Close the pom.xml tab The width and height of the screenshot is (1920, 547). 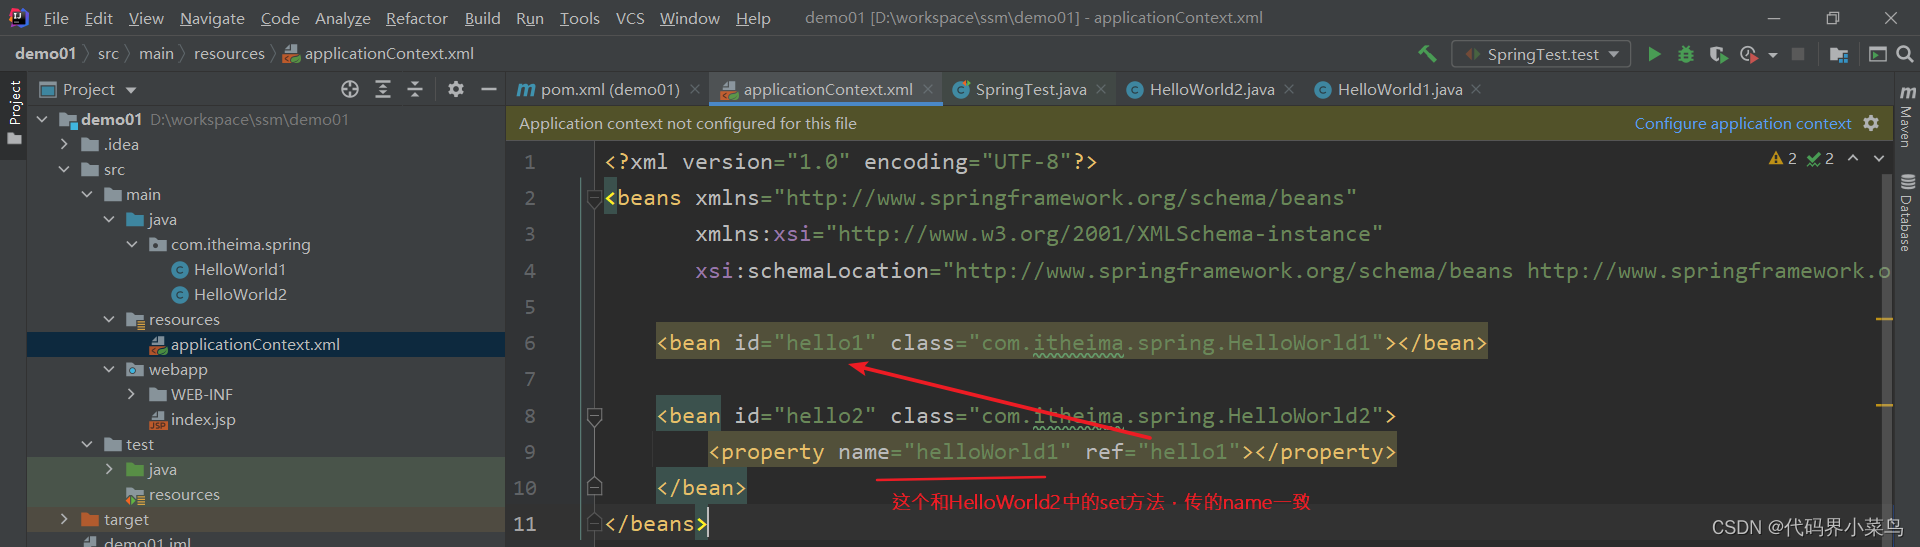pyautogui.click(x=695, y=89)
